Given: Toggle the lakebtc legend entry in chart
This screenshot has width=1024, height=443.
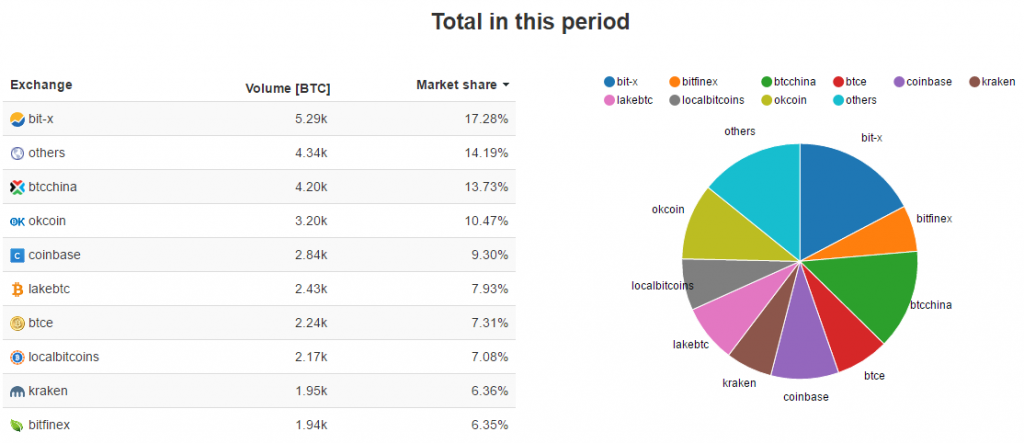Looking at the screenshot, I should [x=627, y=99].
